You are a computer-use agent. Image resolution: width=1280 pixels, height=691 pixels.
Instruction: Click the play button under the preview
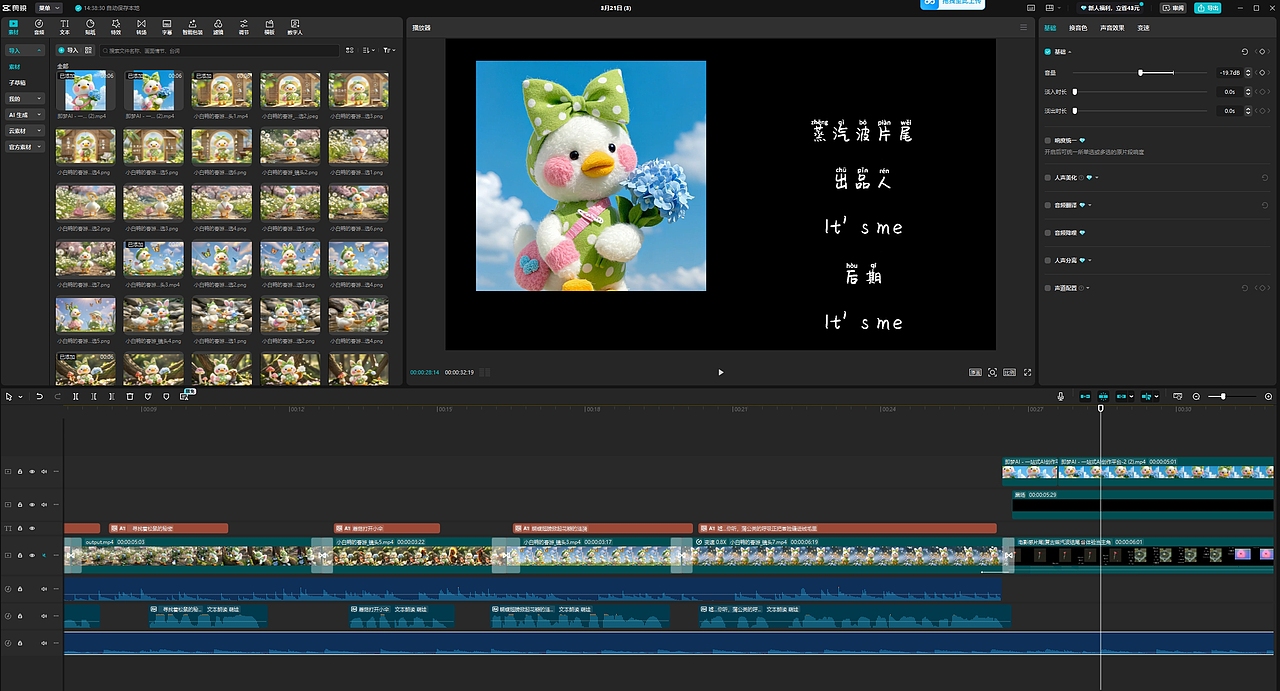[721, 372]
